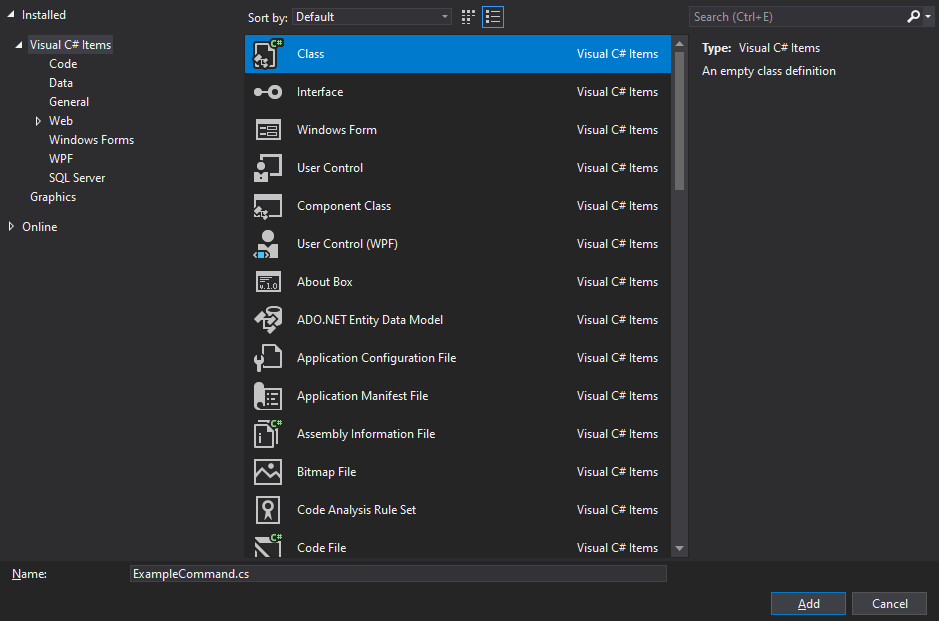Open the Sort by Default dropdown
The width and height of the screenshot is (939, 621).
click(x=371, y=17)
